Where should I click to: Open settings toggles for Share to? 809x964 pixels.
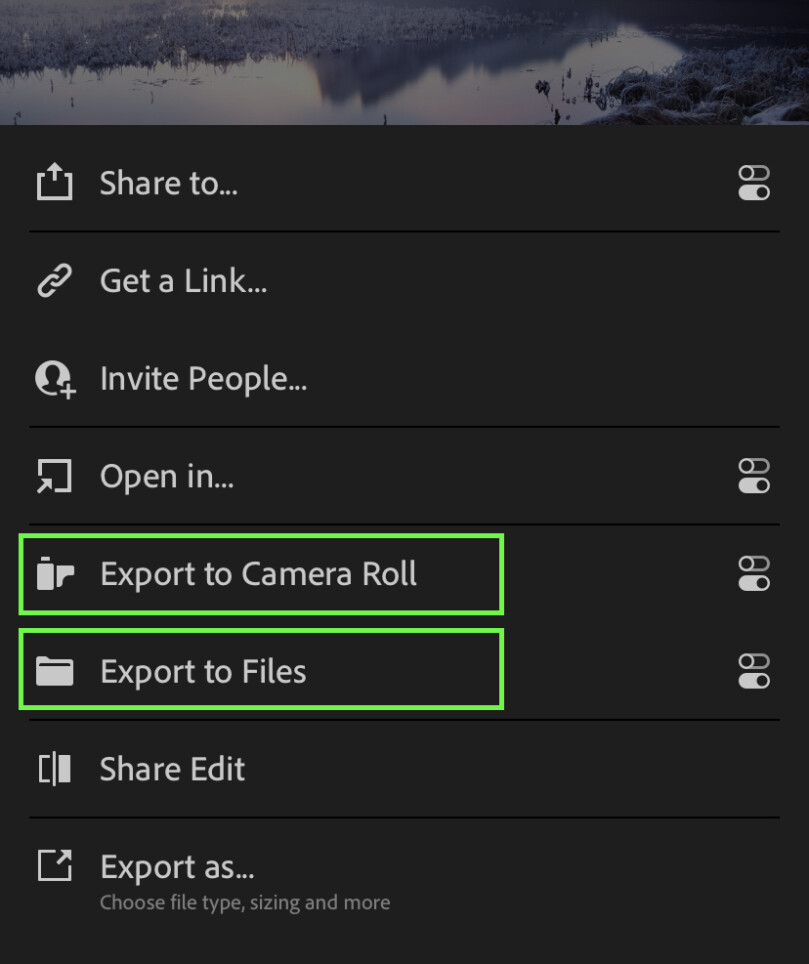(754, 184)
